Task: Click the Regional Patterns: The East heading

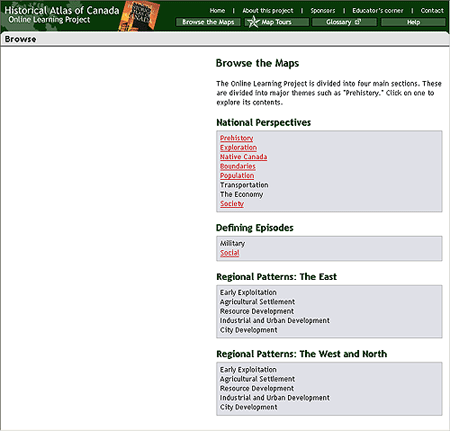Action: 276,277
